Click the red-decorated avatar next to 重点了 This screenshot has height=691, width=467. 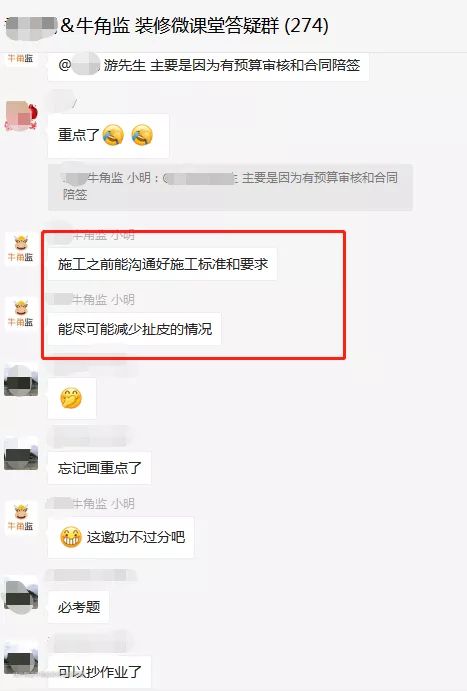point(21,116)
